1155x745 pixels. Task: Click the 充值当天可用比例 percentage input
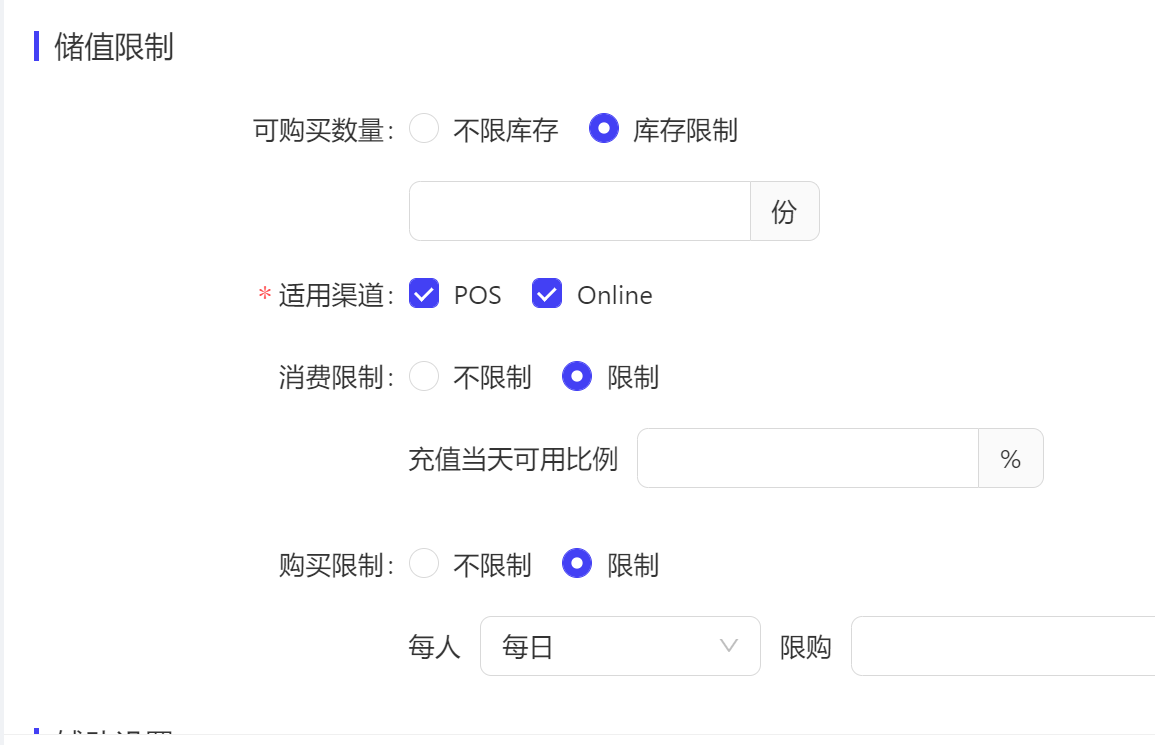(806, 458)
